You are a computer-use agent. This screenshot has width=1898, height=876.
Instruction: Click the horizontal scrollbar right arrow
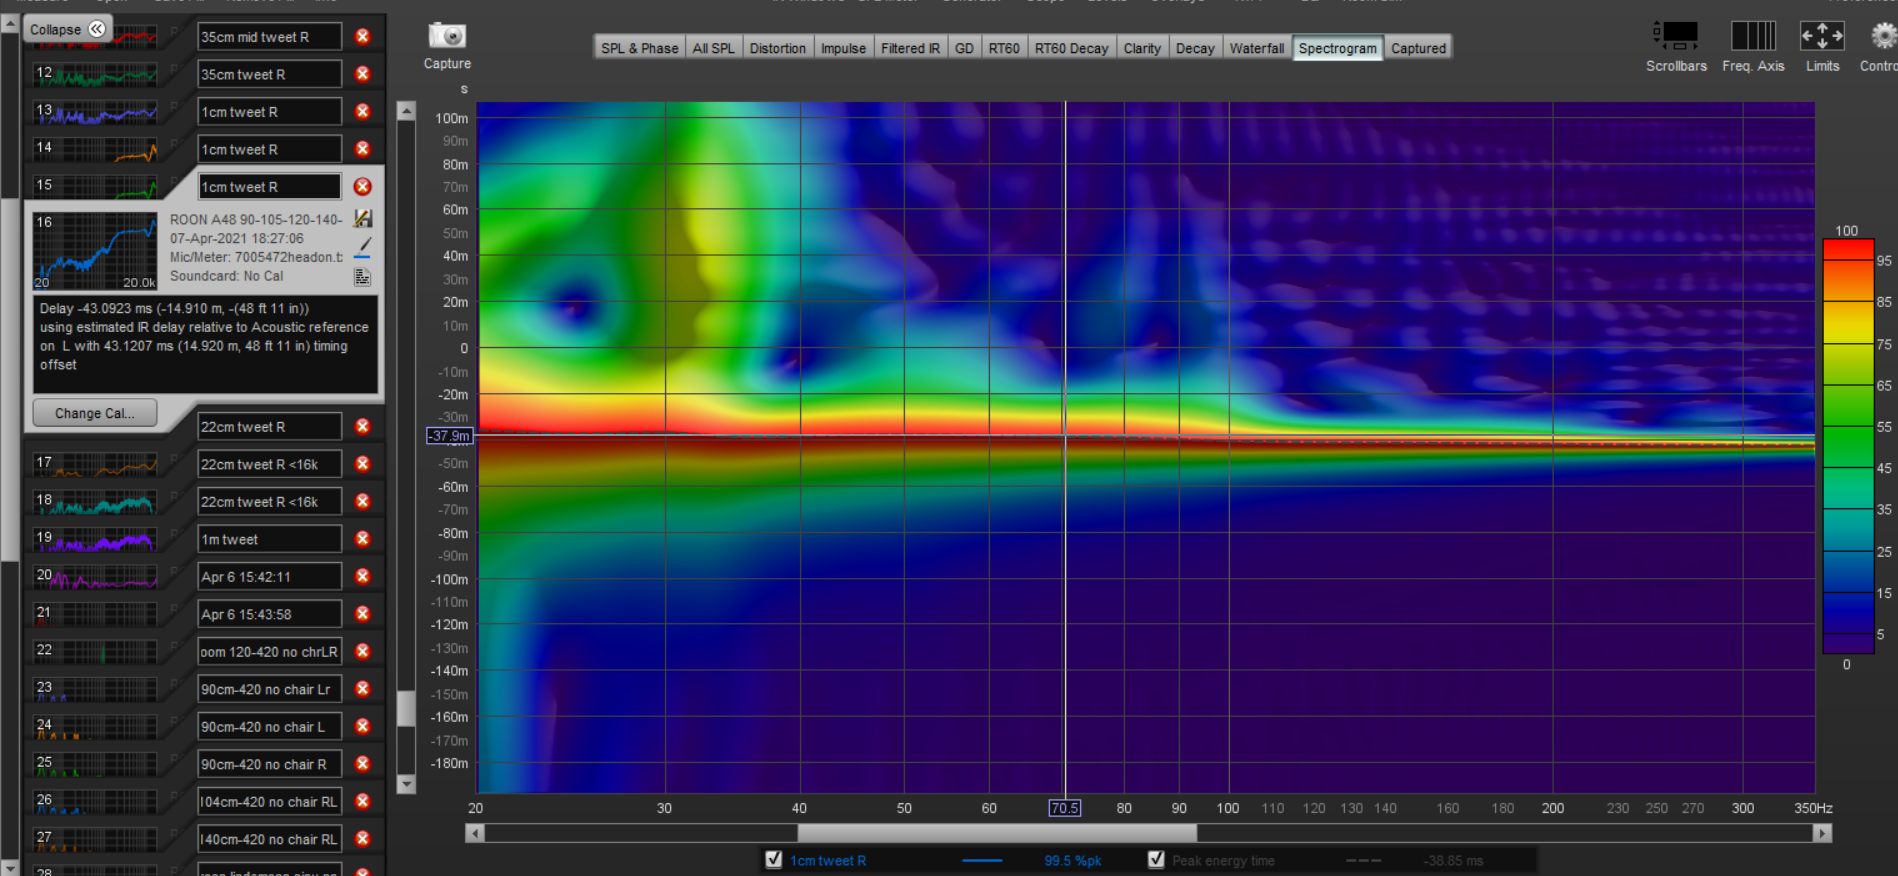pos(1823,833)
